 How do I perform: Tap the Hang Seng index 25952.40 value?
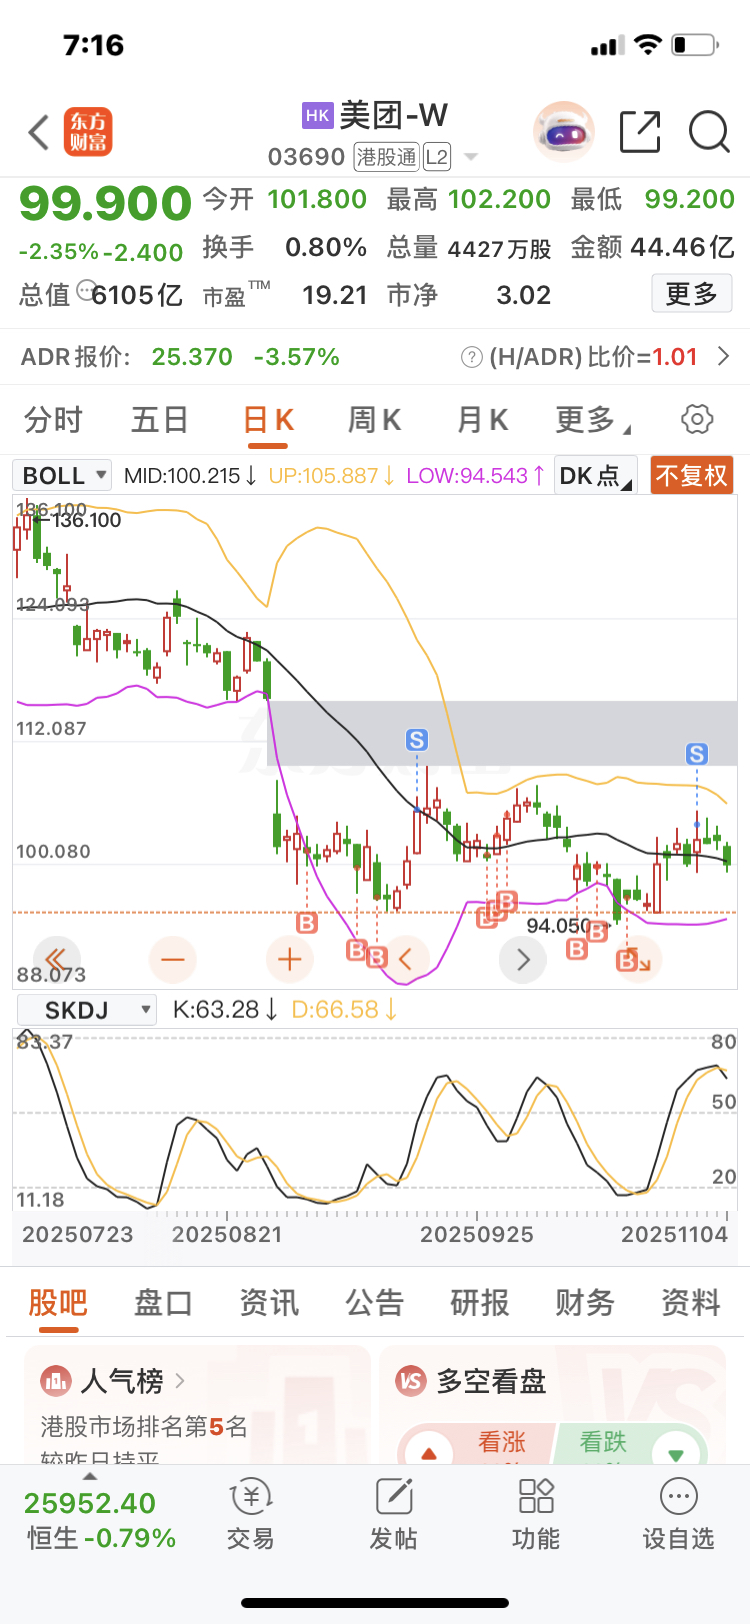point(90,1503)
